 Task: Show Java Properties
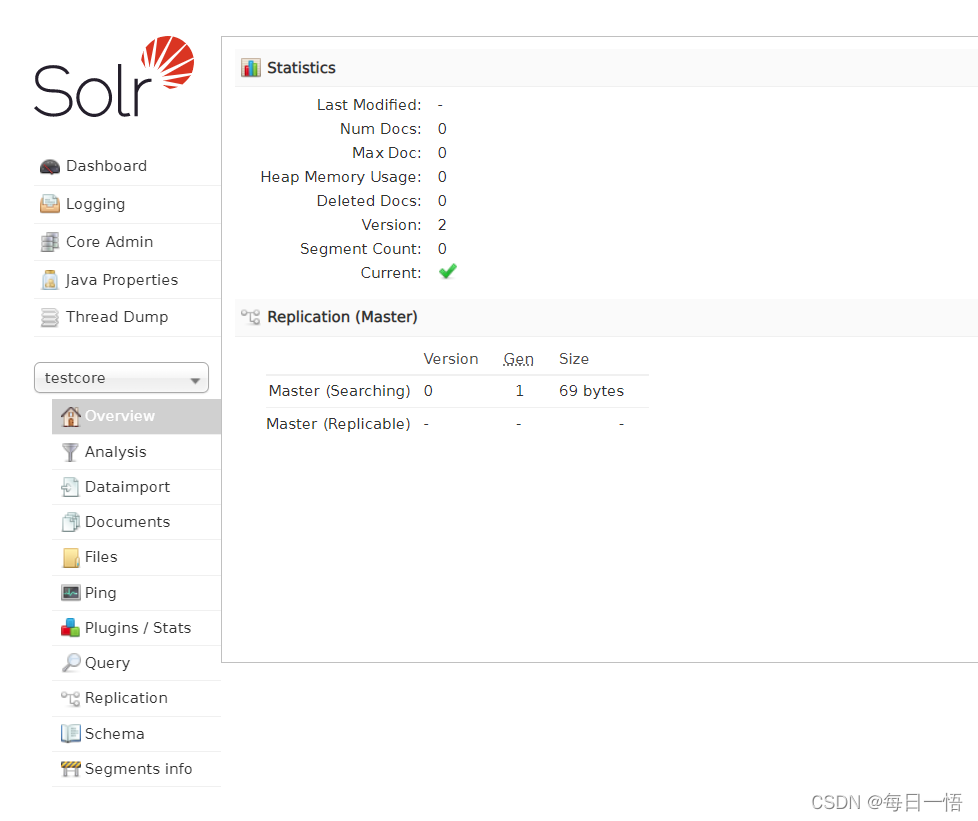click(122, 280)
